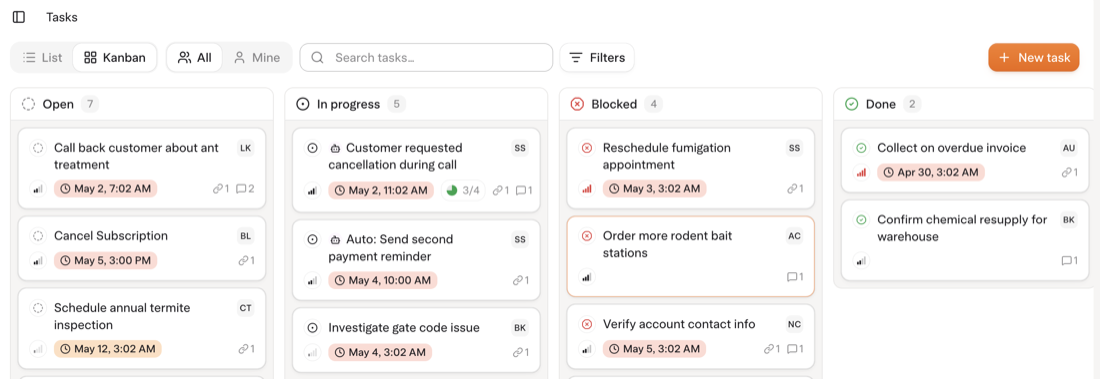Screen dimensions: 1100x379
Task: Toggle status of Call back customer task
Action: [x=39, y=148]
